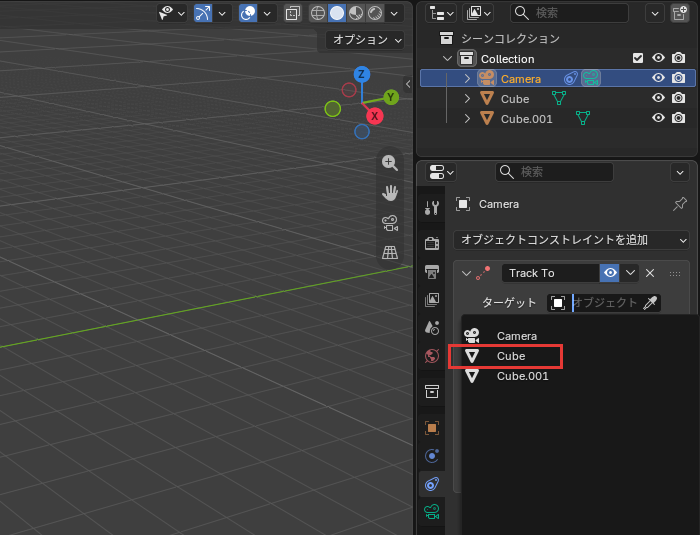Viewport: 700px width, 535px height.
Task: Click the new collection icon in outliner
Action: (680, 13)
